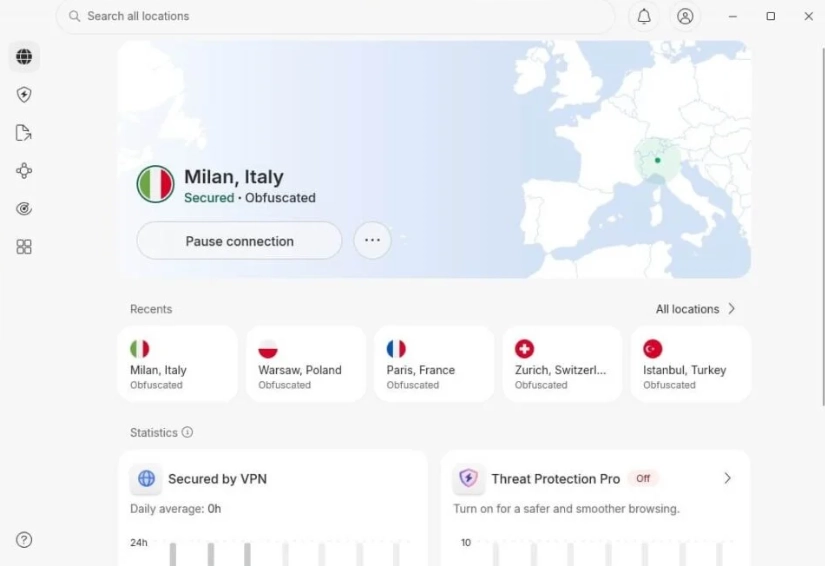Expand Threat Protection Pro chevron

(727, 478)
